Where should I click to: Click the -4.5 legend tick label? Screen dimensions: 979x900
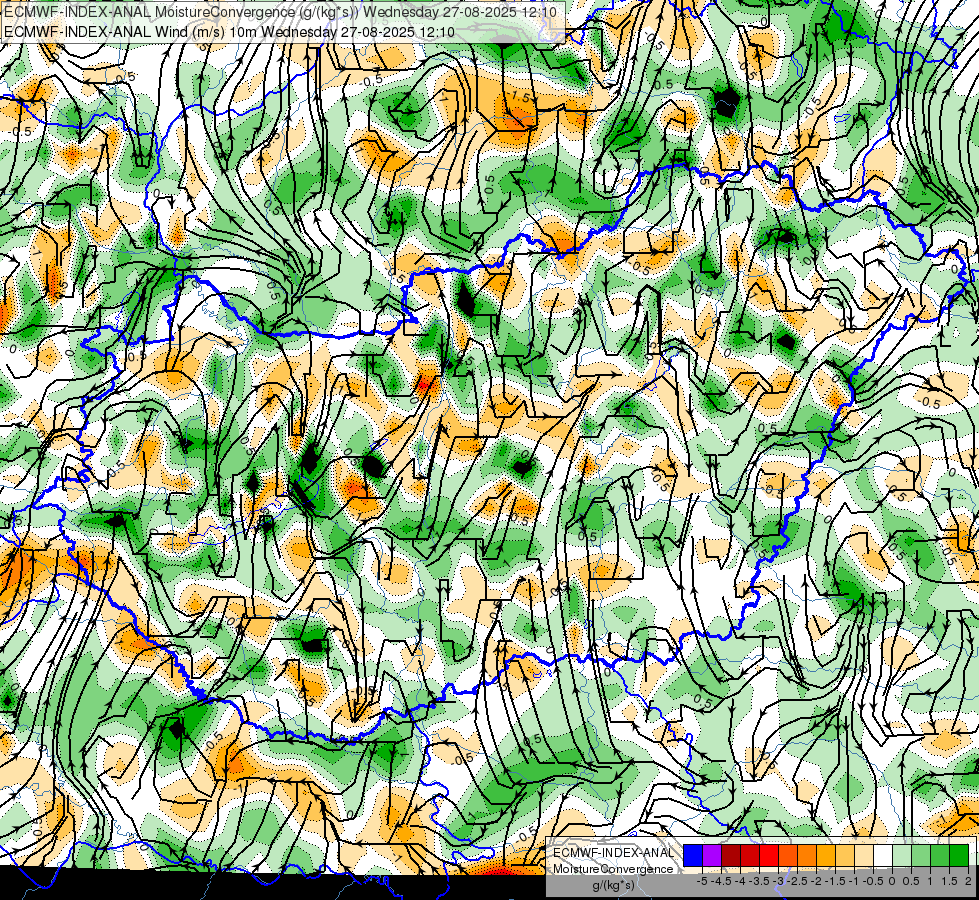click(x=722, y=881)
